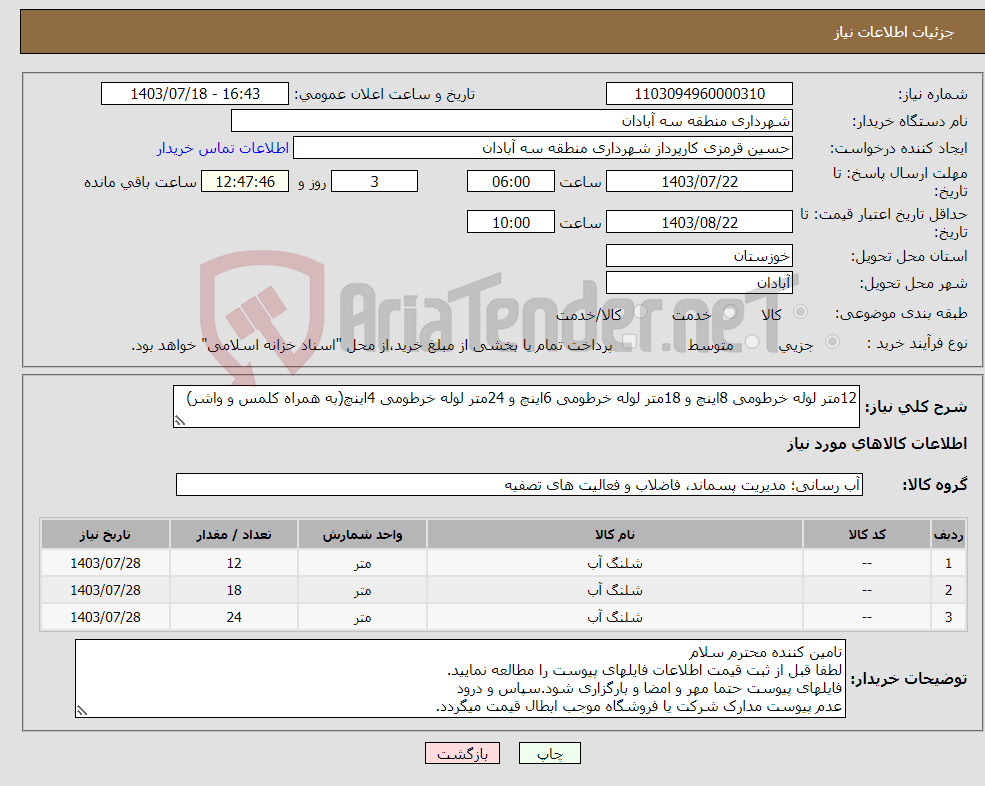Click the announcement date field 1403/07/18 - 16:43

tap(195, 94)
